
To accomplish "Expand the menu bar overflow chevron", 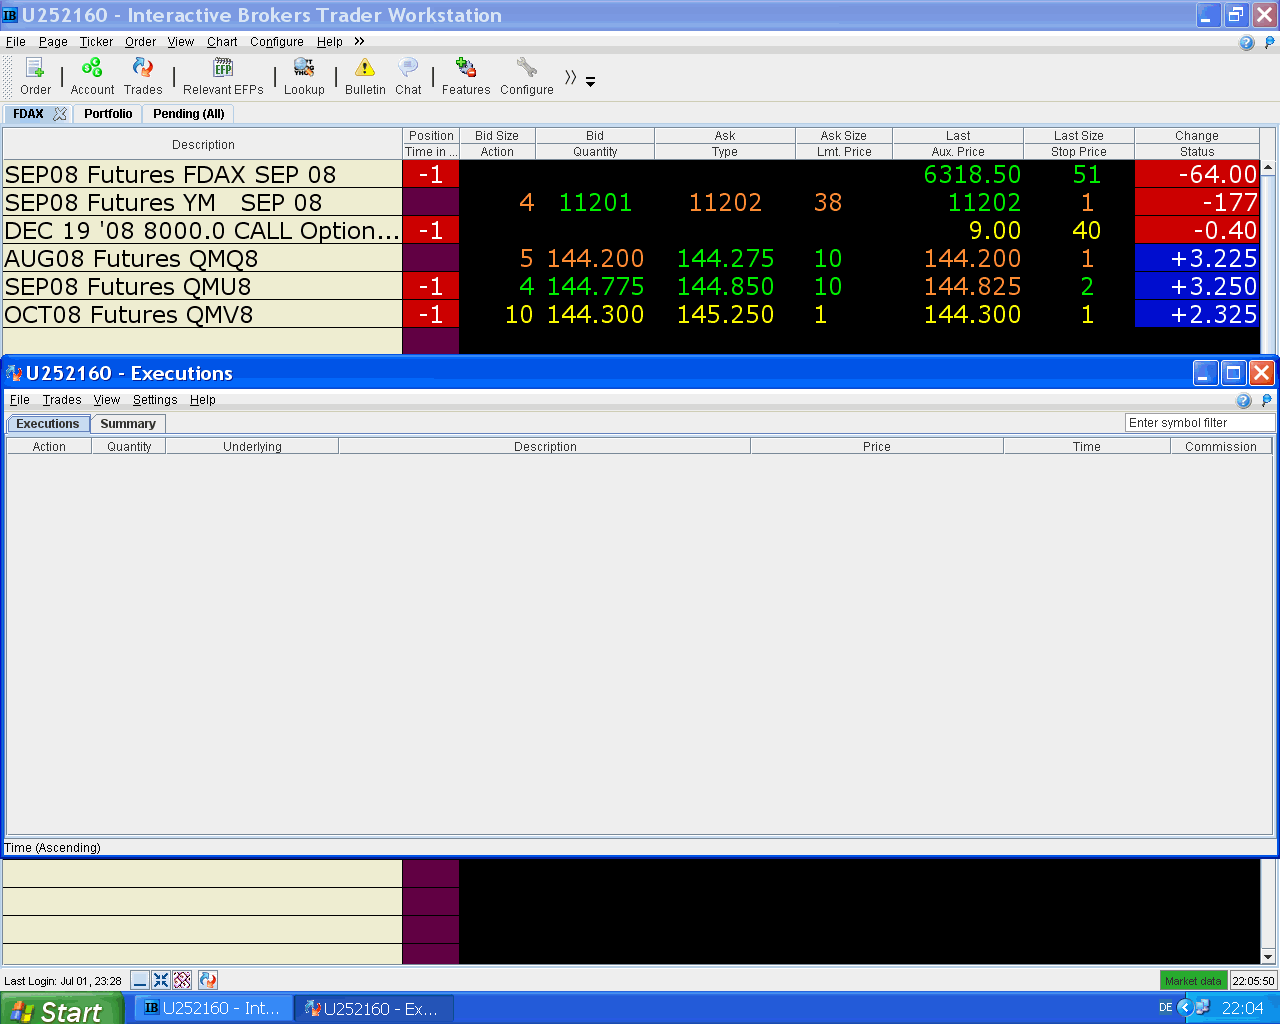I will (359, 42).
